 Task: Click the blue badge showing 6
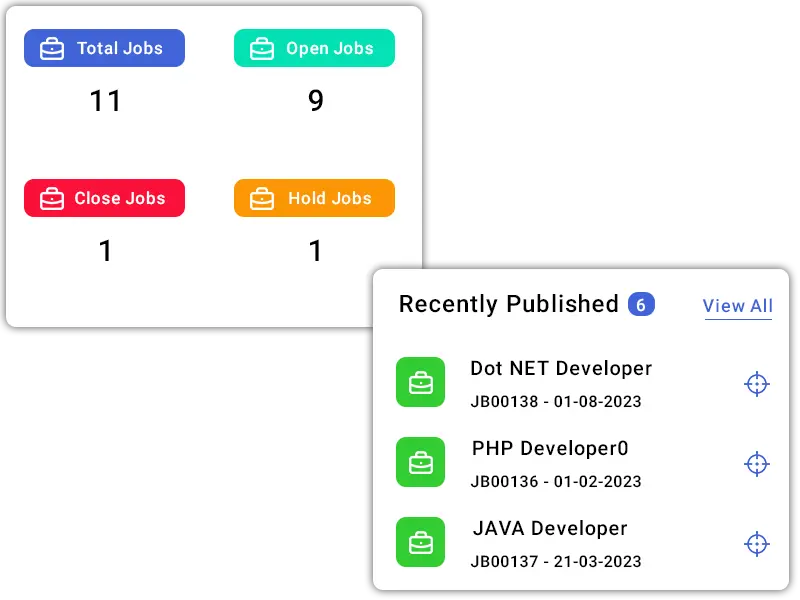point(641,304)
